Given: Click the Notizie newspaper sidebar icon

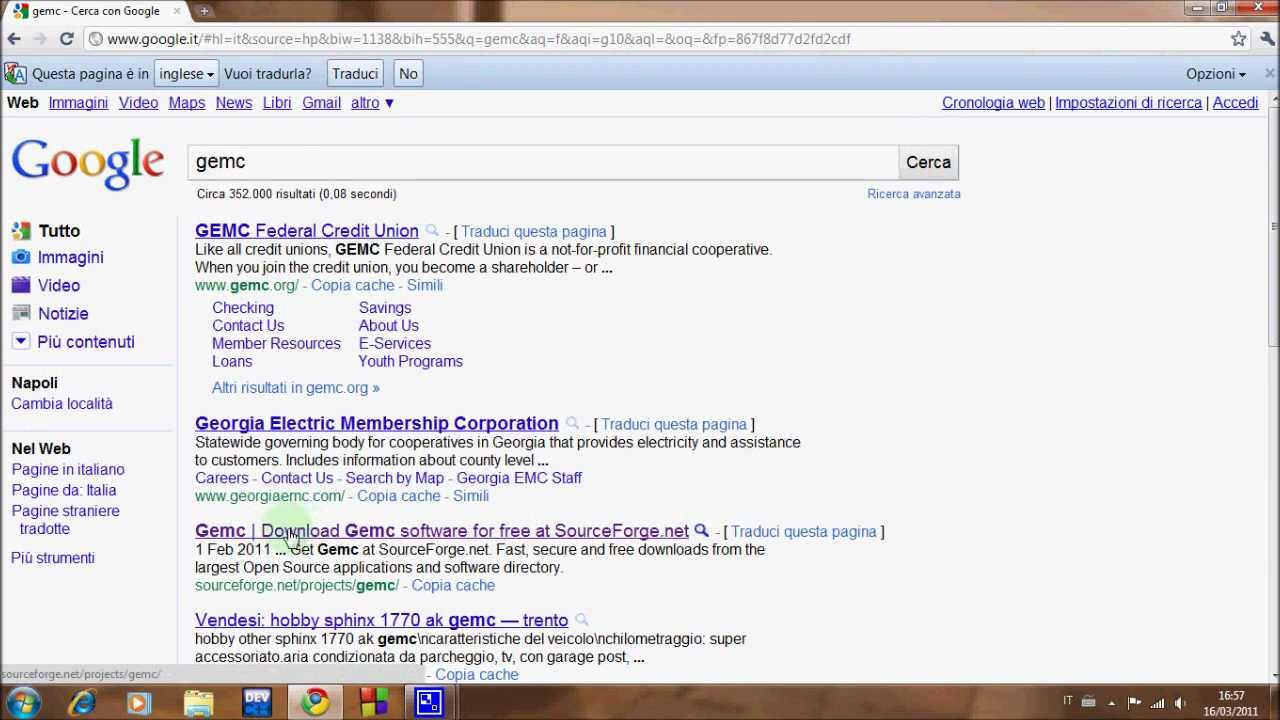Looking at the screenshot, I should coord(21,313).
